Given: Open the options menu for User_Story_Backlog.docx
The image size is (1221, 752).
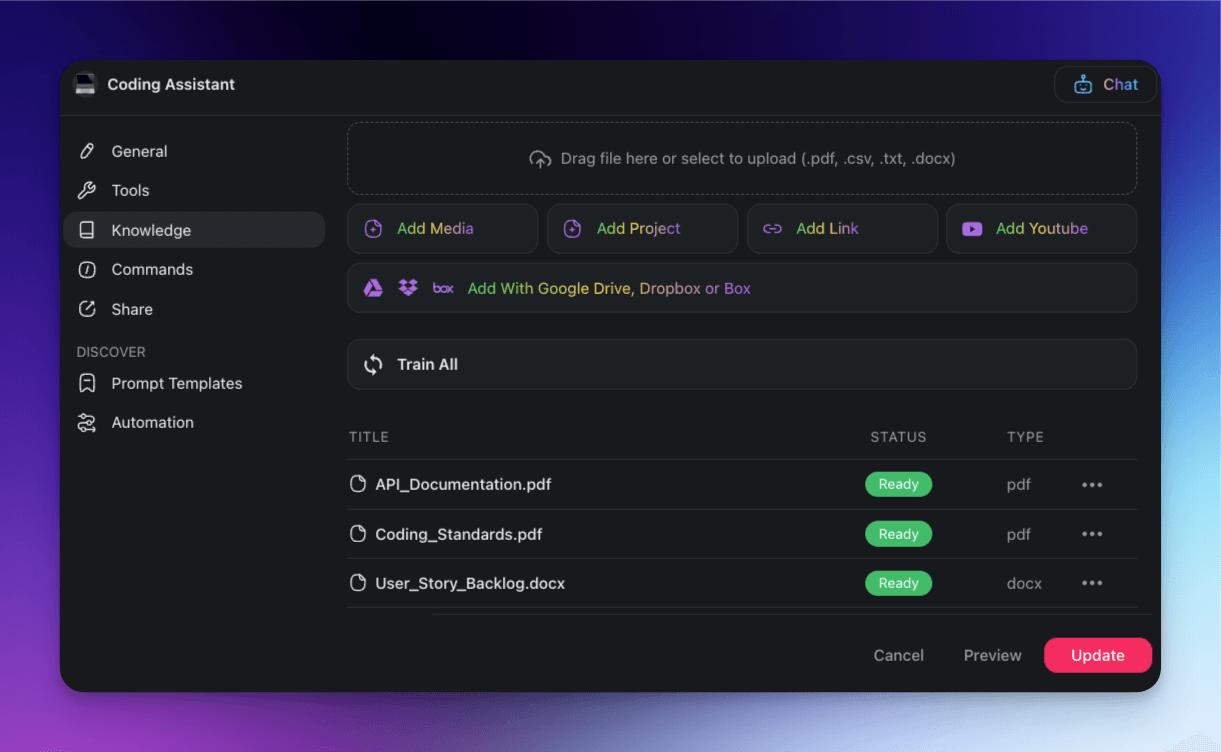Looking at the screenshot, I should pyautogui.click(x=1092, y=583).
